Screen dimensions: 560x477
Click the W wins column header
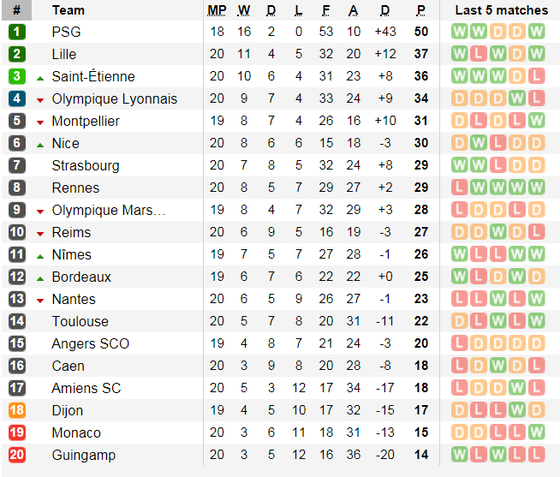244,10
